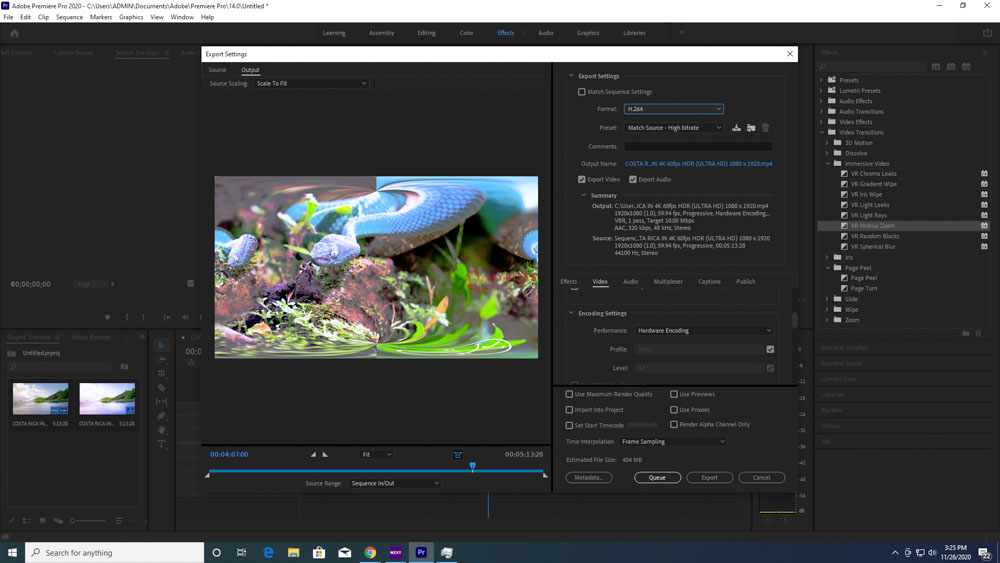Click the Import Preset icon

(751, 128)
